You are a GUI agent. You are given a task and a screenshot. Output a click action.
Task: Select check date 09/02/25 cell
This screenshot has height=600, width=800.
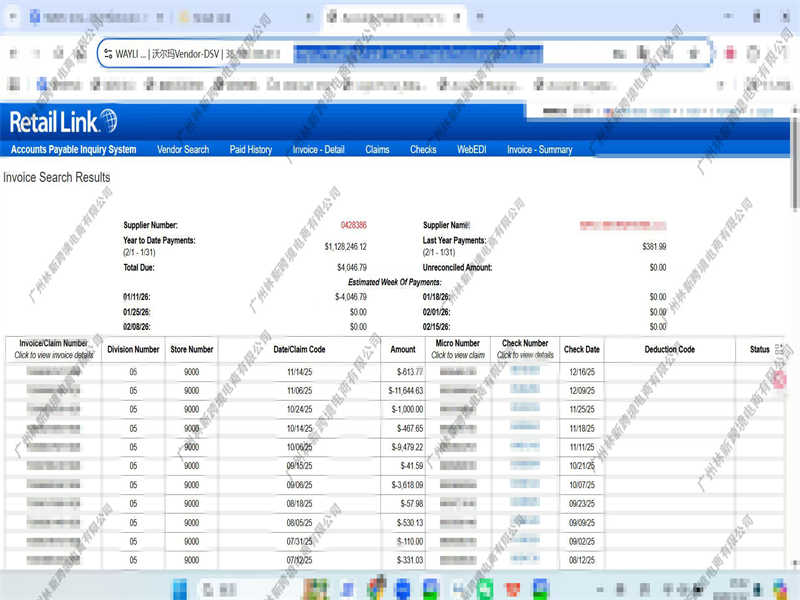[582, 541]
